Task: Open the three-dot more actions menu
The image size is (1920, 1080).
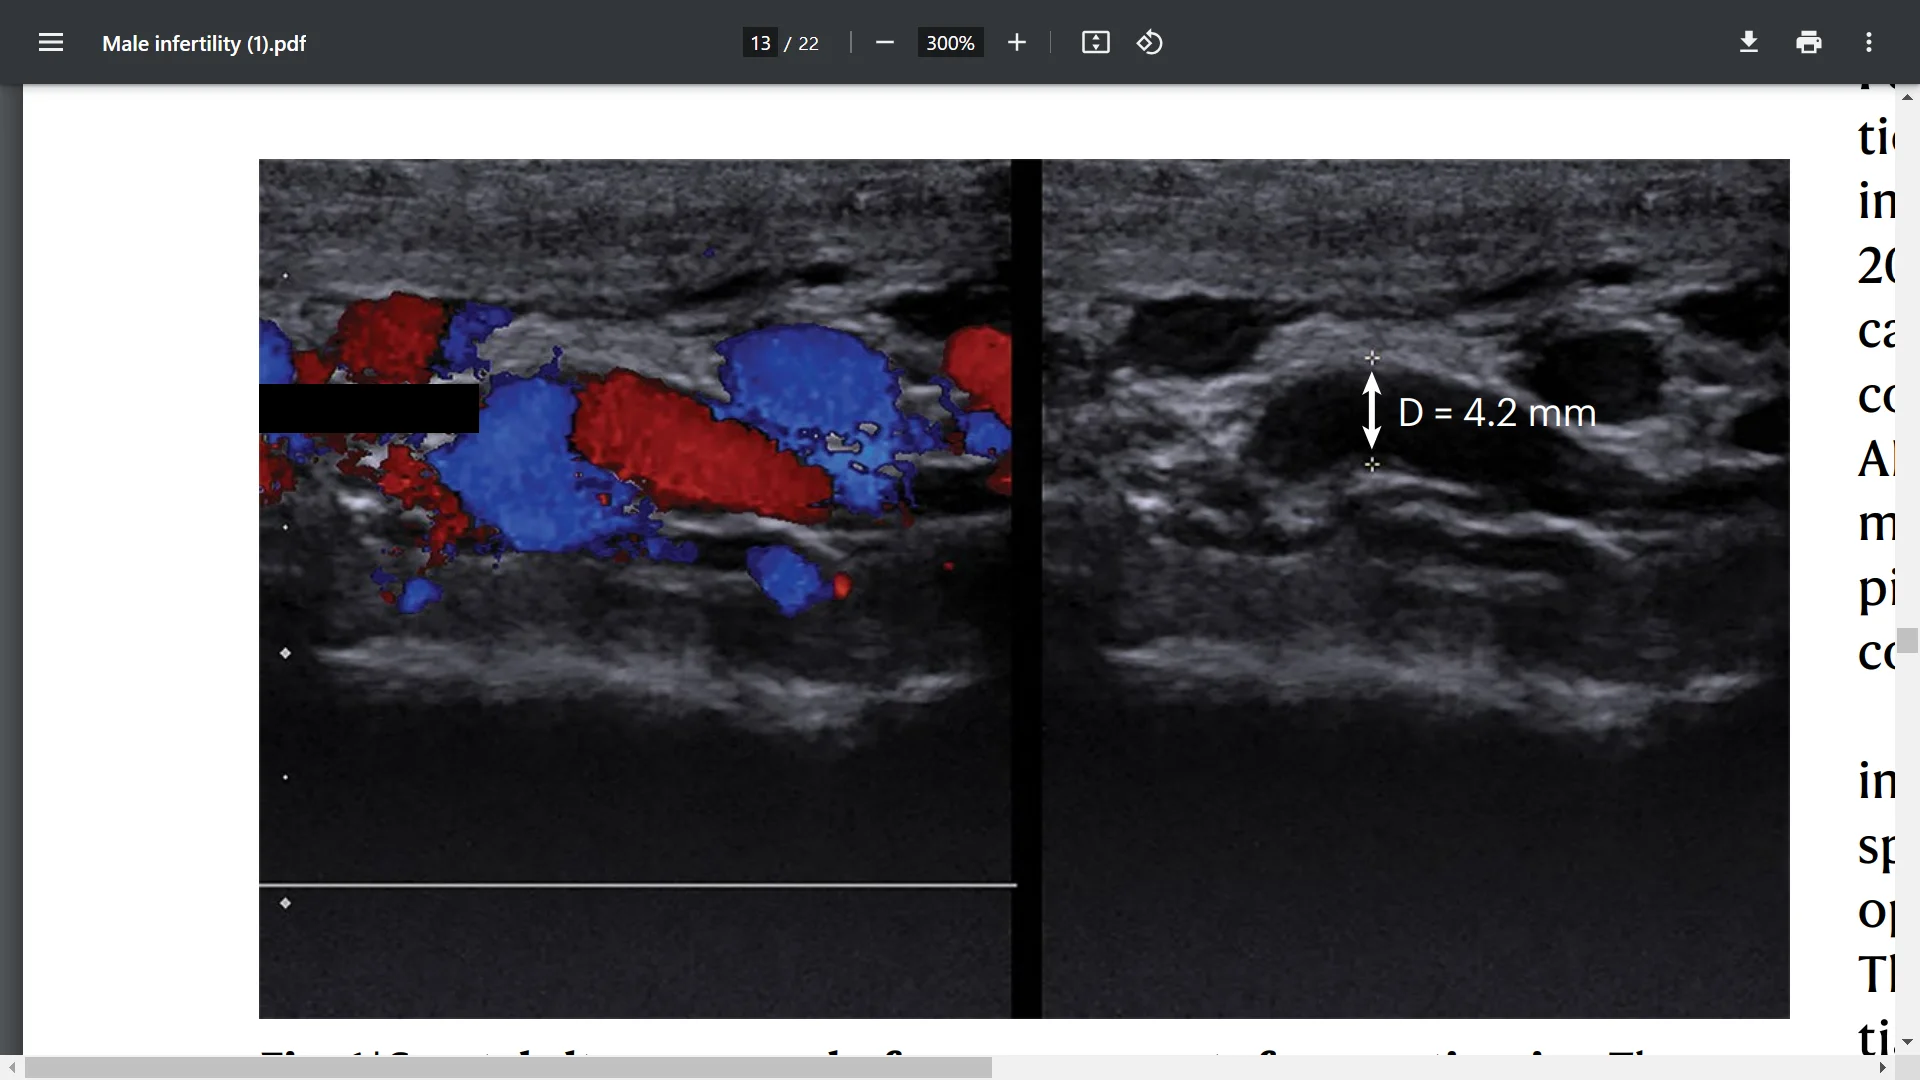Action: pyautogui.click(x=1869, y=43)
